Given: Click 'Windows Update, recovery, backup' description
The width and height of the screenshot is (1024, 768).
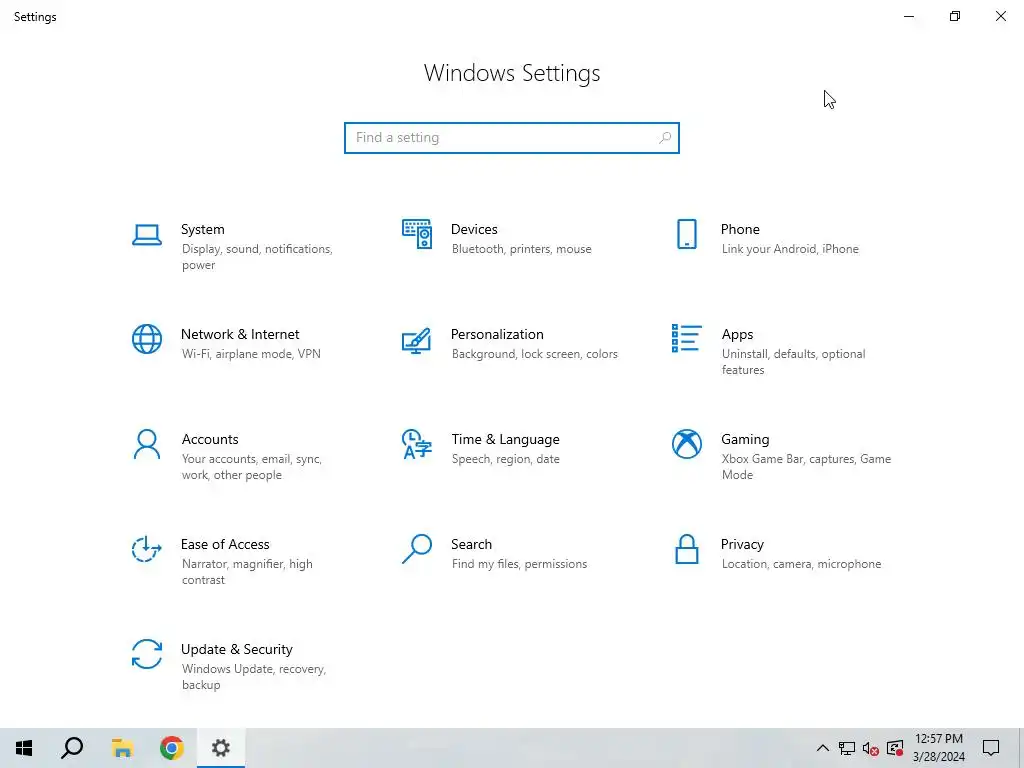Looking at the screenshot, I should 253,677.
